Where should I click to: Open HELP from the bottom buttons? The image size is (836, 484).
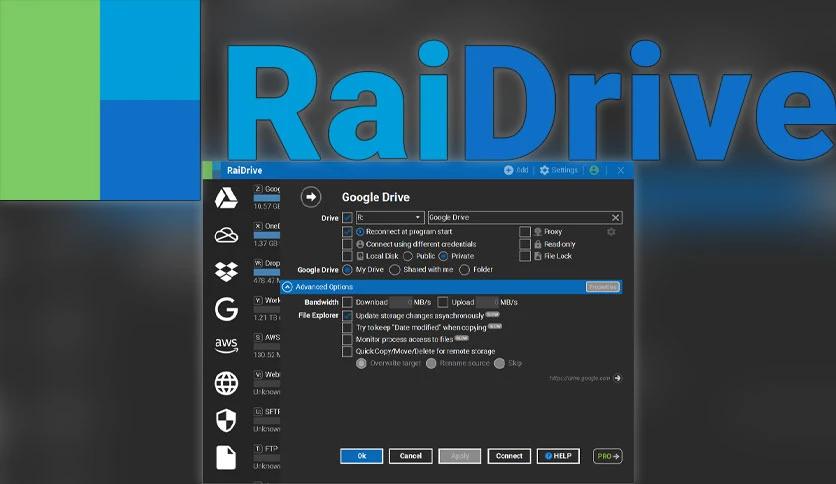point(558,456)
